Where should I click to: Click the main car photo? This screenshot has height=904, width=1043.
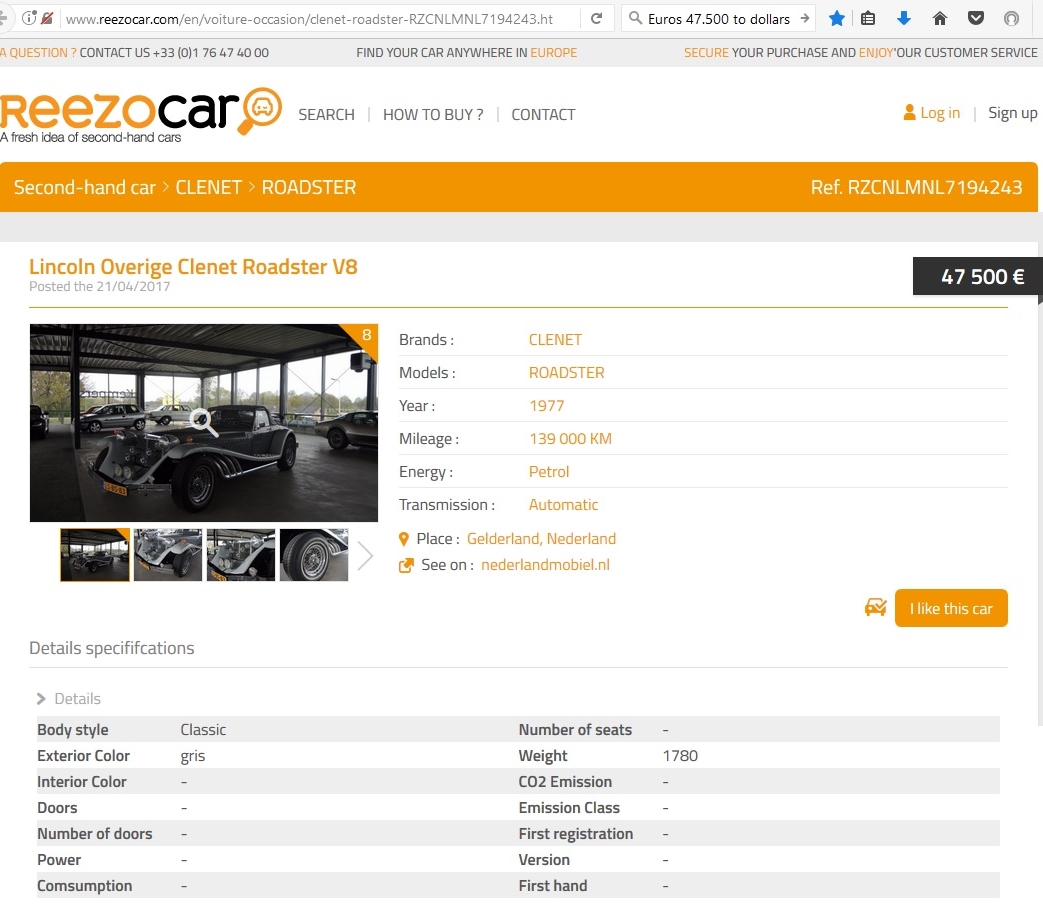pyautogui.click(x=204, y=423)
